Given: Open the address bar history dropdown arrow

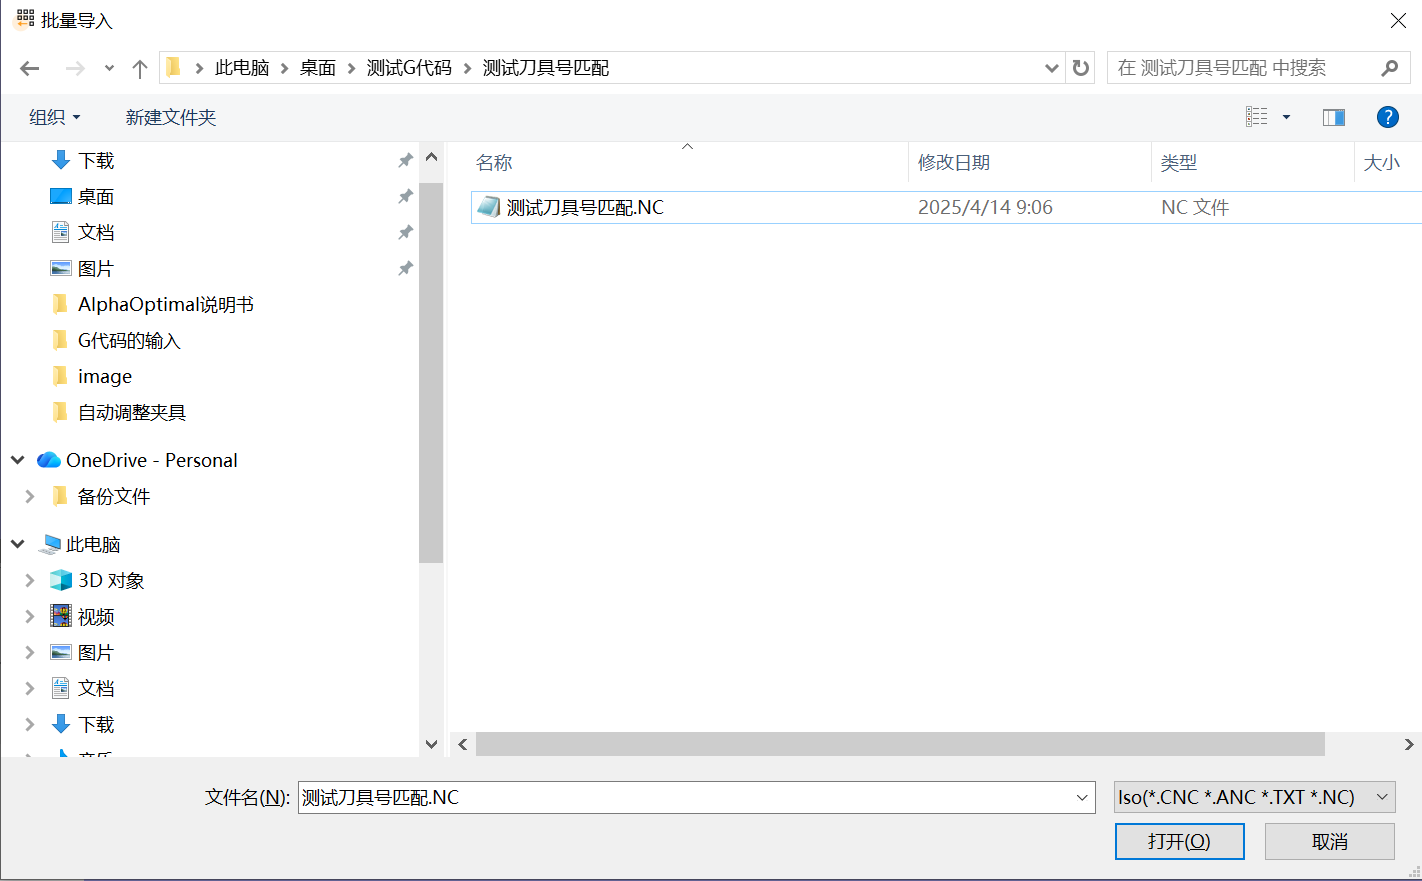Looking at the screenshot, I should click(x=1051, y=67).
